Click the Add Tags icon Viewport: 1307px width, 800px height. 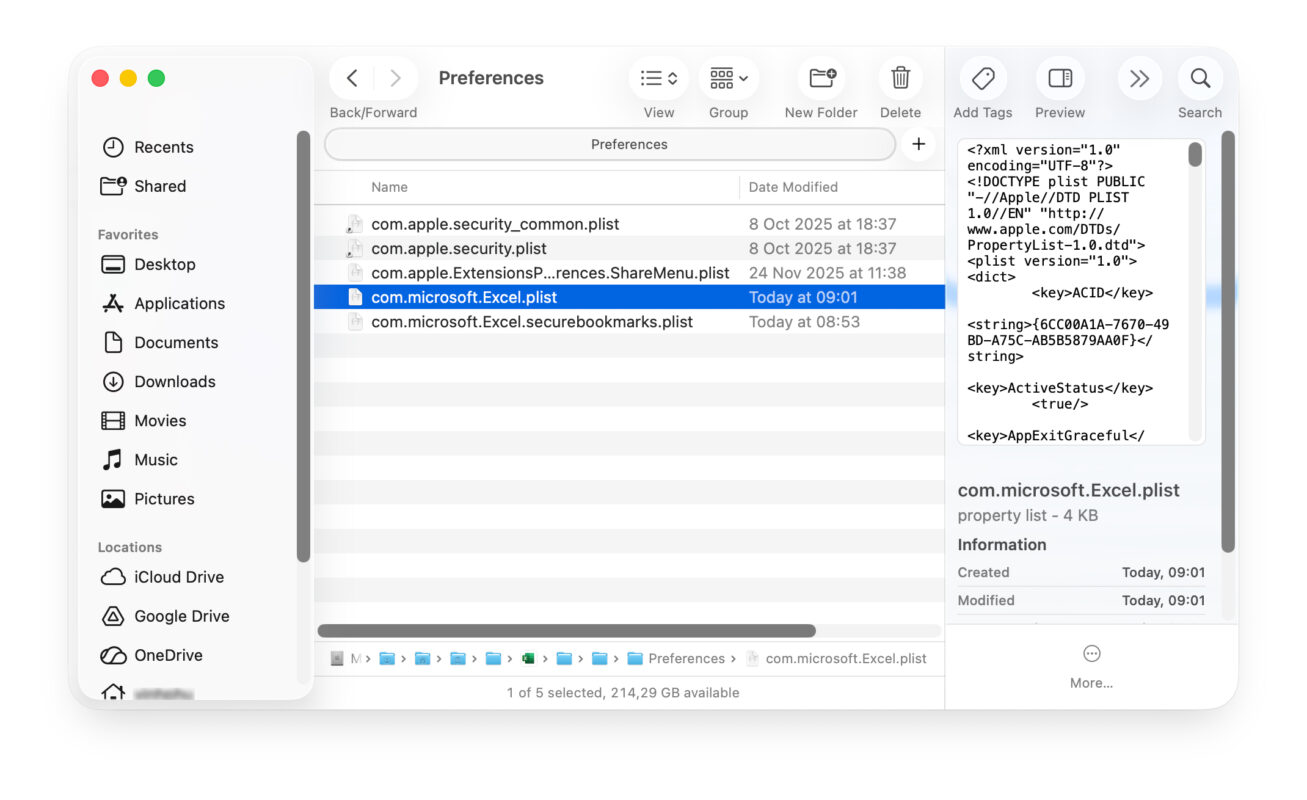[x=983, y=78]
